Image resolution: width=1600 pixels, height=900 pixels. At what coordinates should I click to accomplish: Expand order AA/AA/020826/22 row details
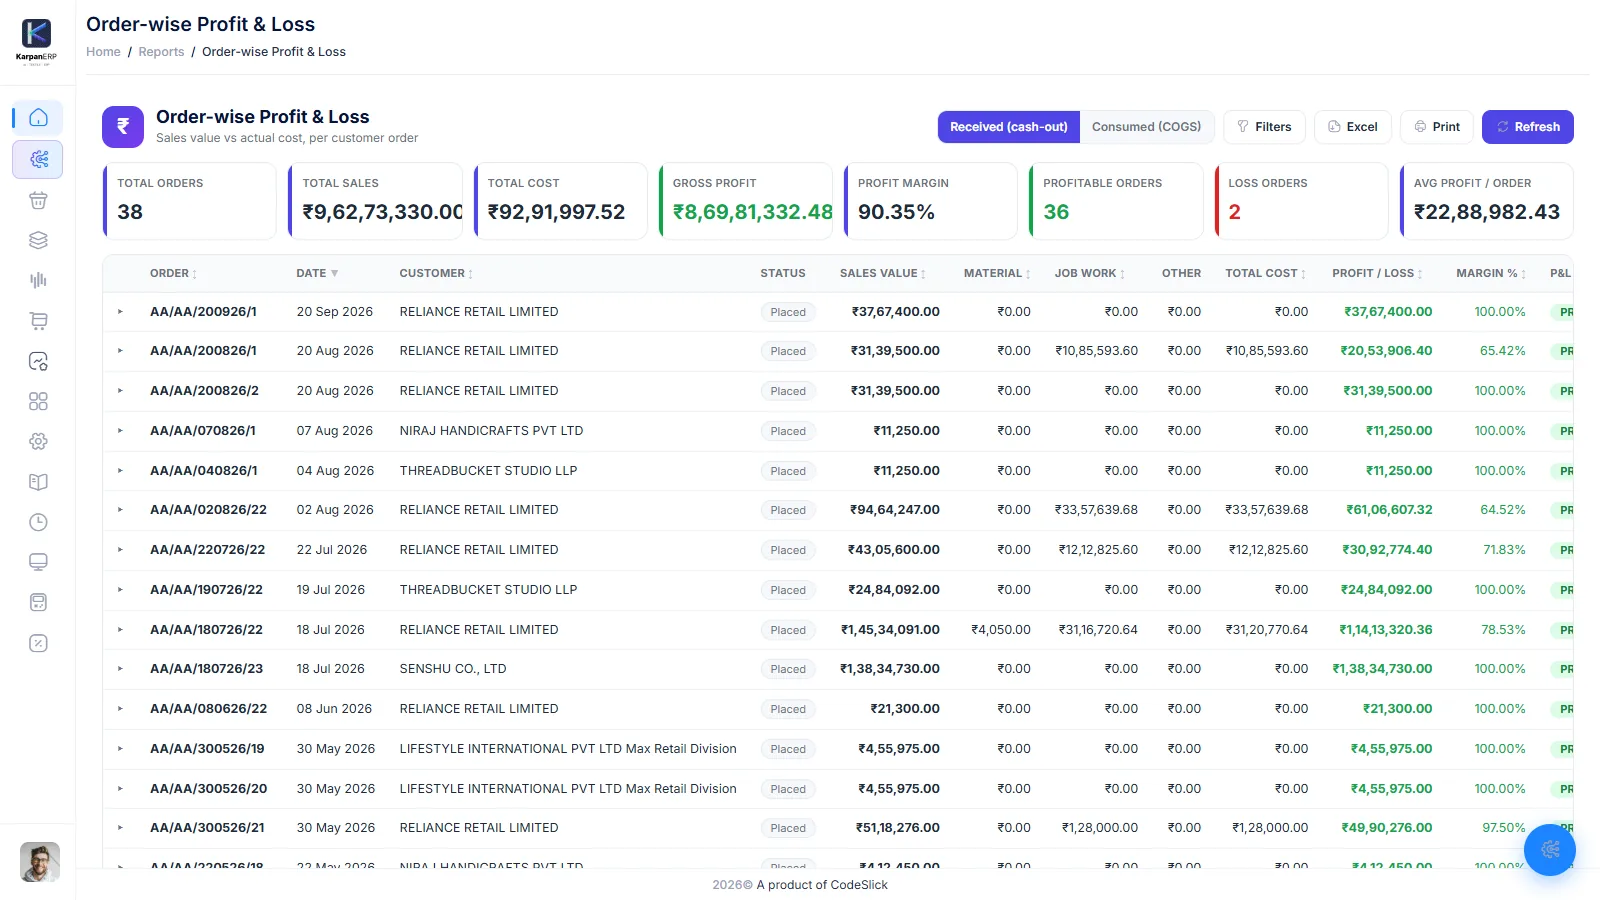120,510
